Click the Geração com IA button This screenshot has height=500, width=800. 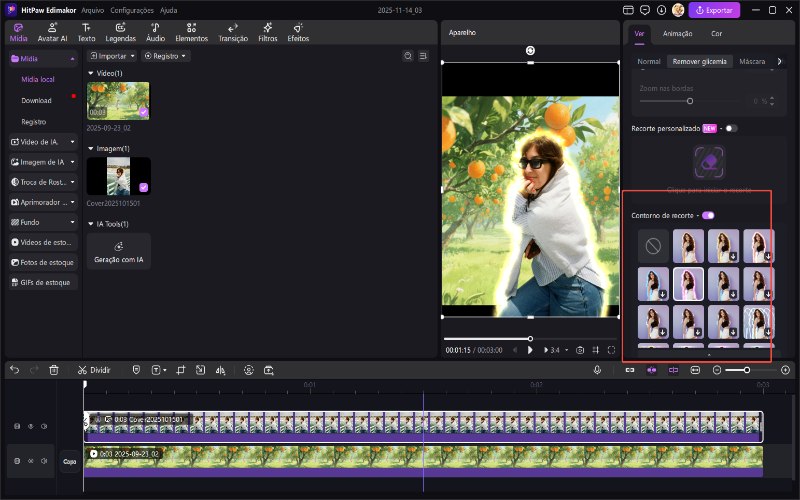tap(118, 251)
